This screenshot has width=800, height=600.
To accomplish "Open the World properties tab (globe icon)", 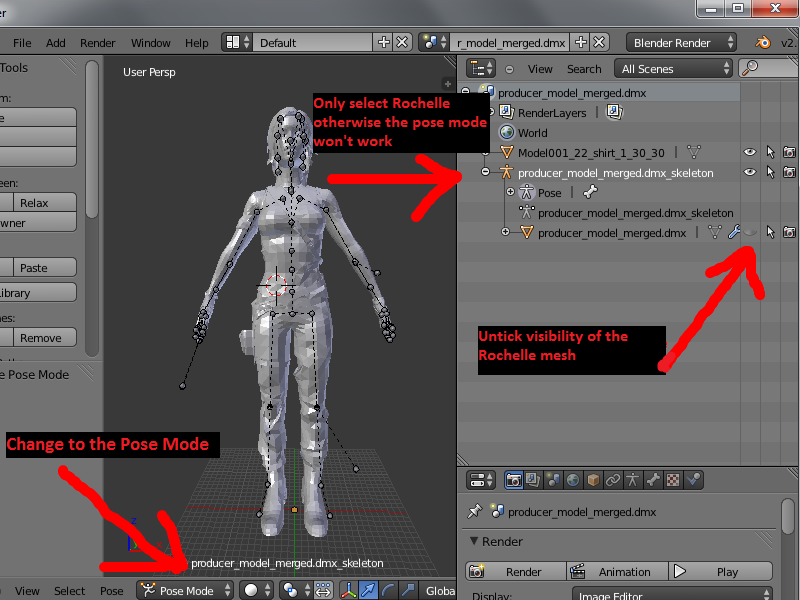I will tap(573, 480).
